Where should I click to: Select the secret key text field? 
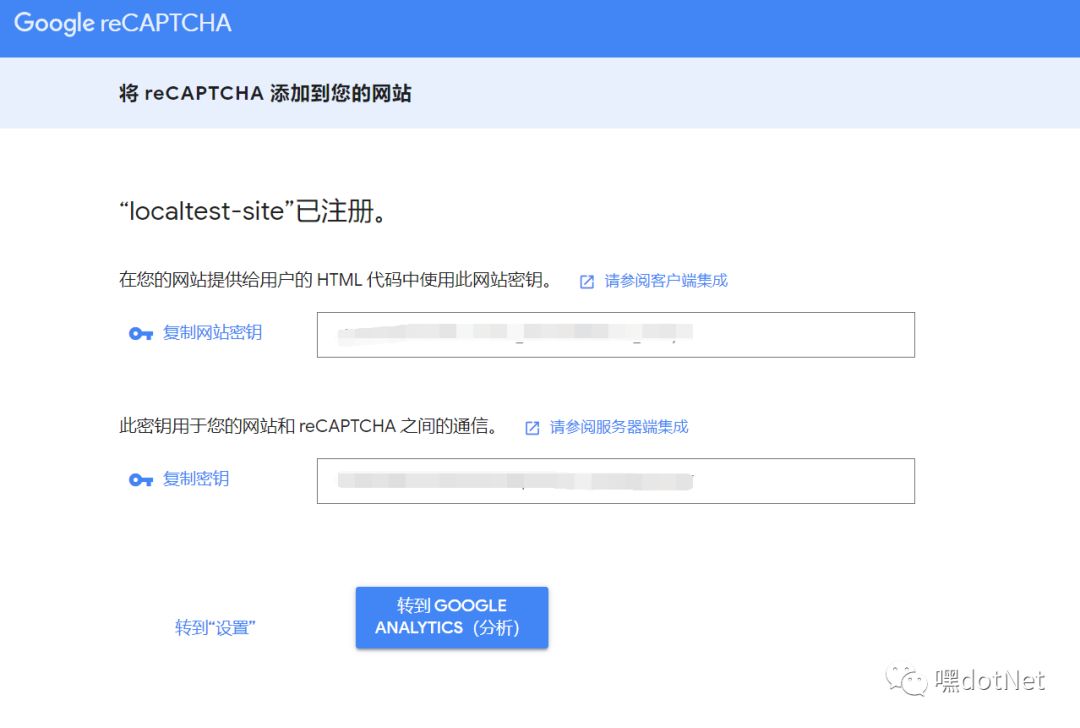point(616,481)
